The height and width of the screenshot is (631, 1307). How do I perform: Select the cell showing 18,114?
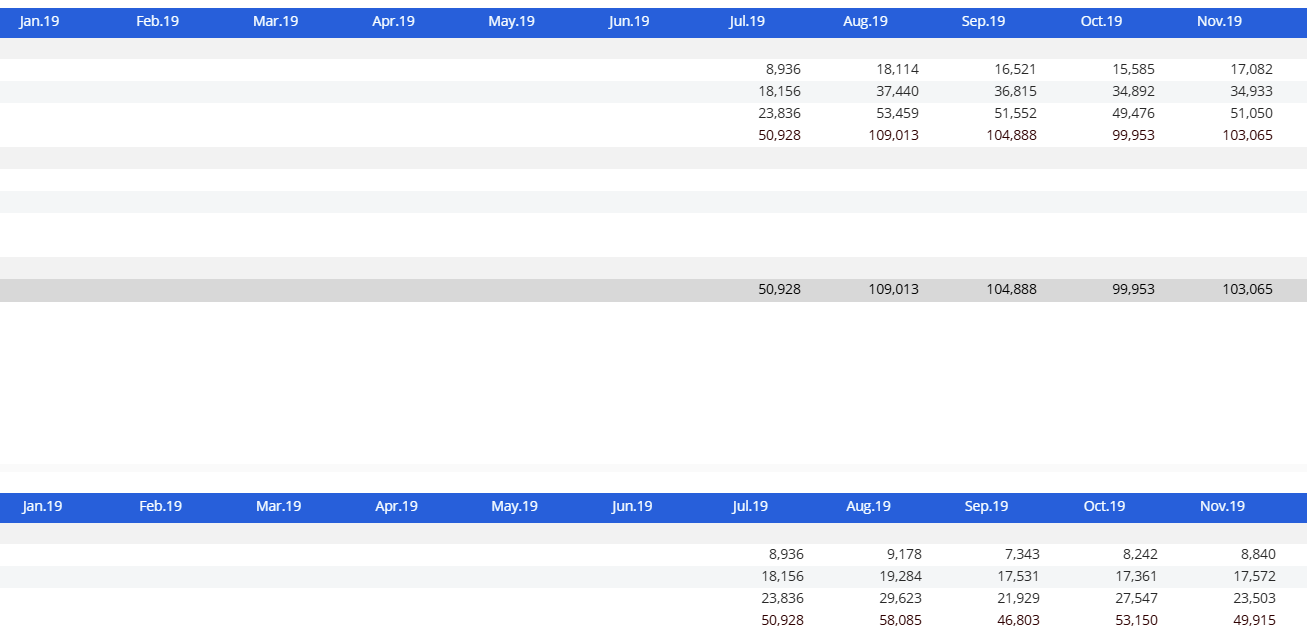pyautogui.click(x=897, y=69)
